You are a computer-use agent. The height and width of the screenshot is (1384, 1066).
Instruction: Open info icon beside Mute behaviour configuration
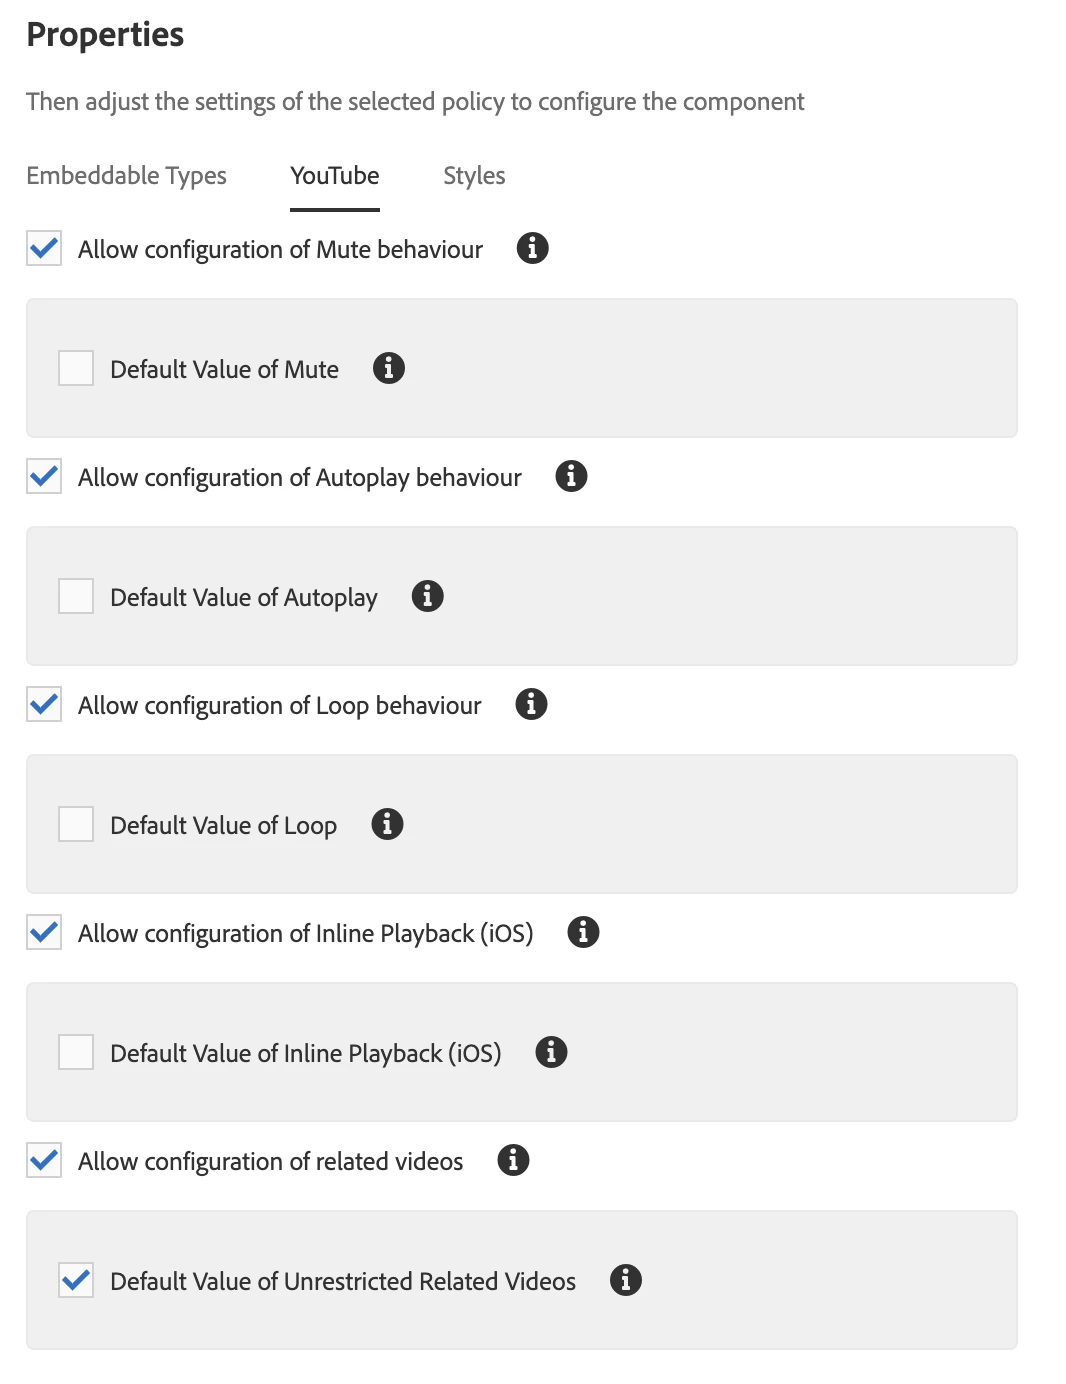[x=532, y=248]
